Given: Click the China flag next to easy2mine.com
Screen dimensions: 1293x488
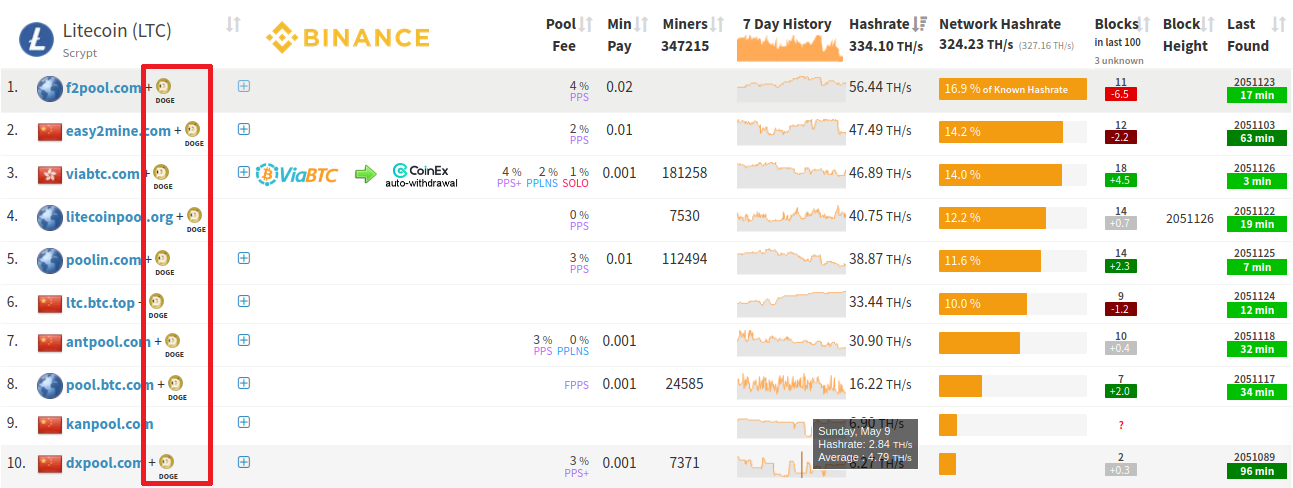Looking at the screenshot, I should click(x=49, y=131).
